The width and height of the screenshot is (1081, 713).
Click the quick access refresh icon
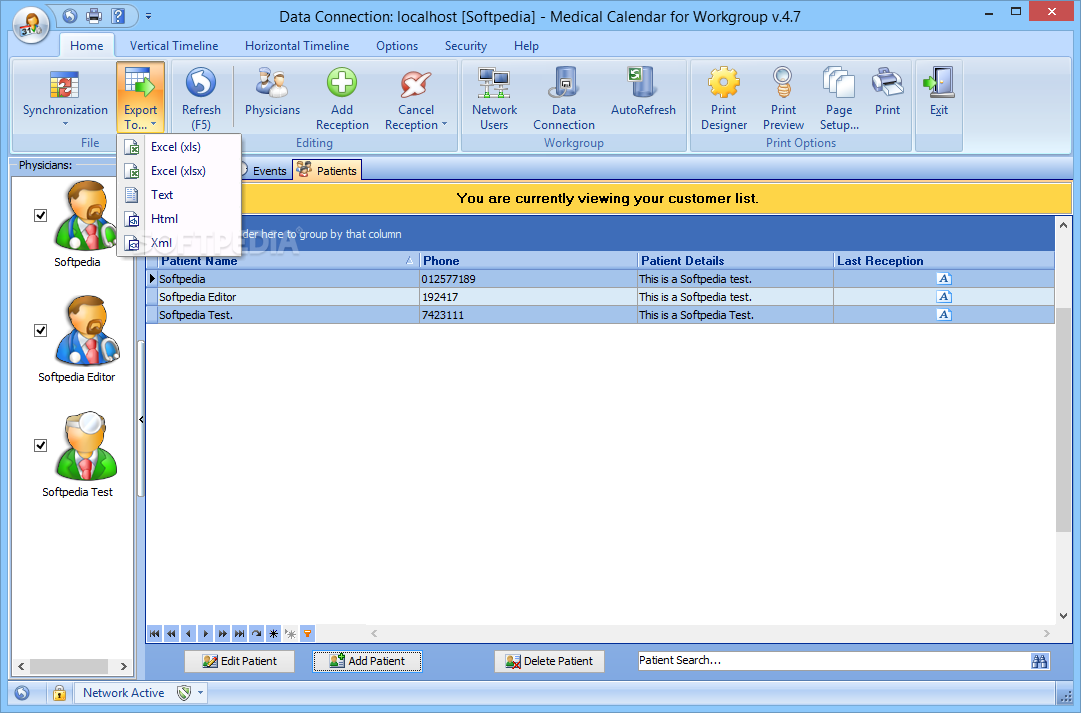70,15
